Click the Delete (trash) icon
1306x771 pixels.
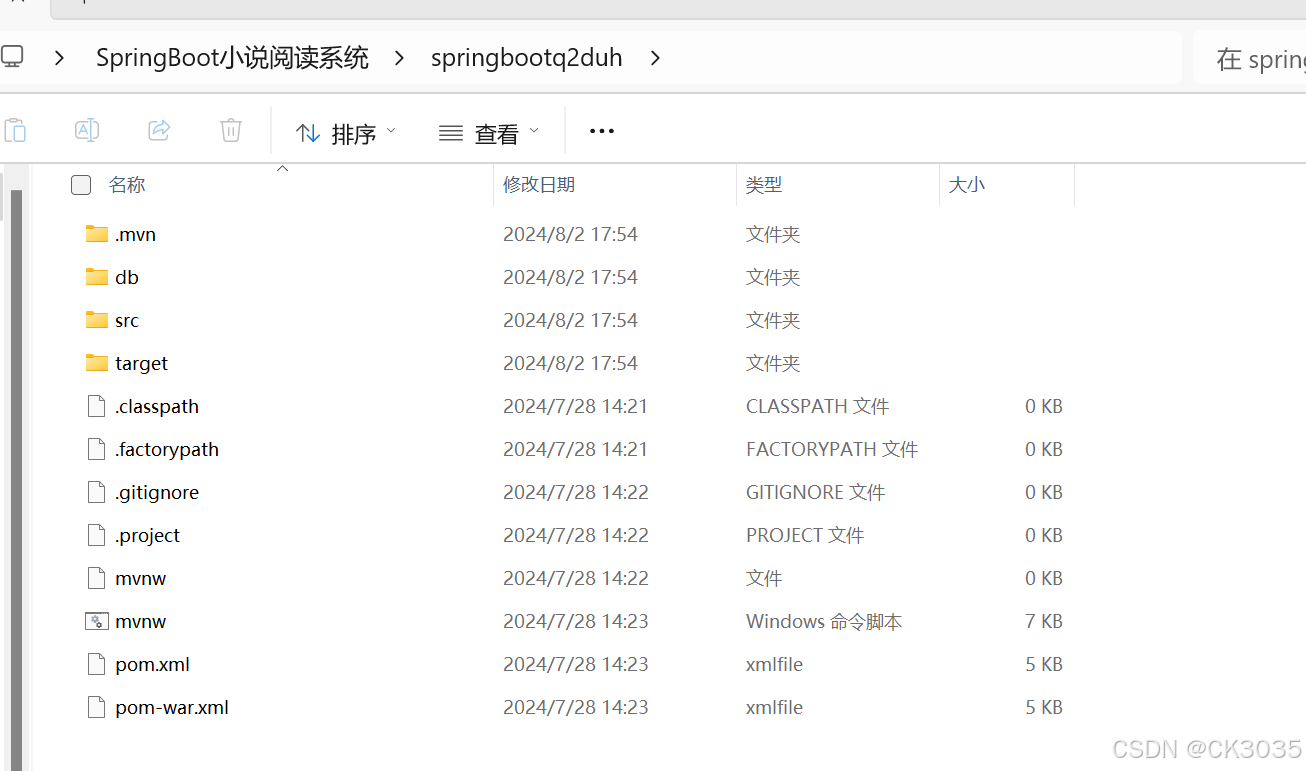[x=230, y=130]
